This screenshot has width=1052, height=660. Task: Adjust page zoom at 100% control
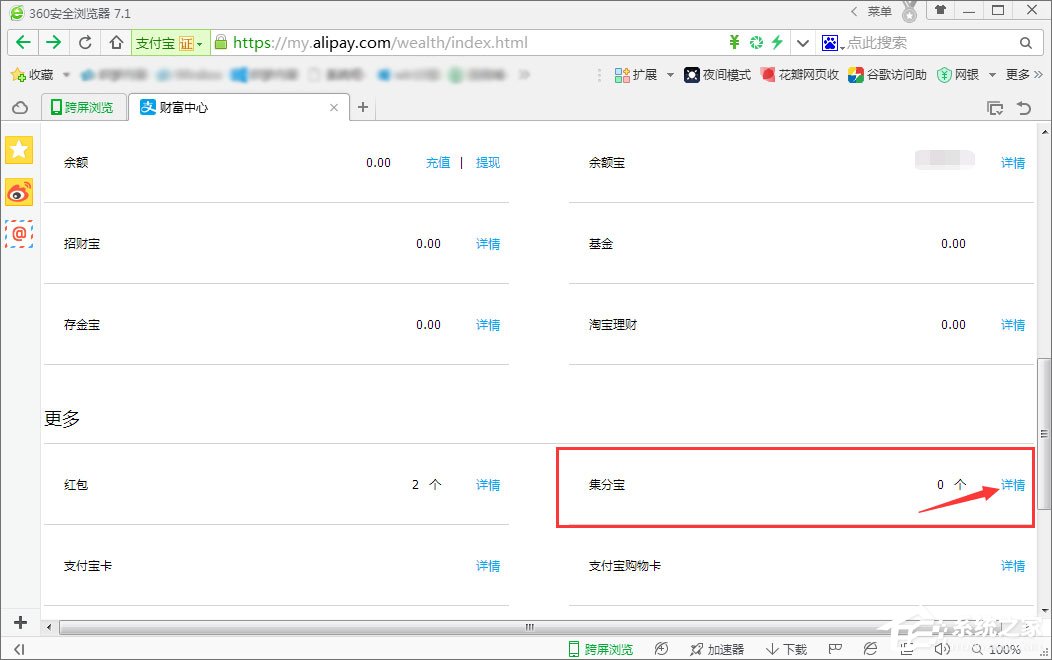tap(1004, 648)
